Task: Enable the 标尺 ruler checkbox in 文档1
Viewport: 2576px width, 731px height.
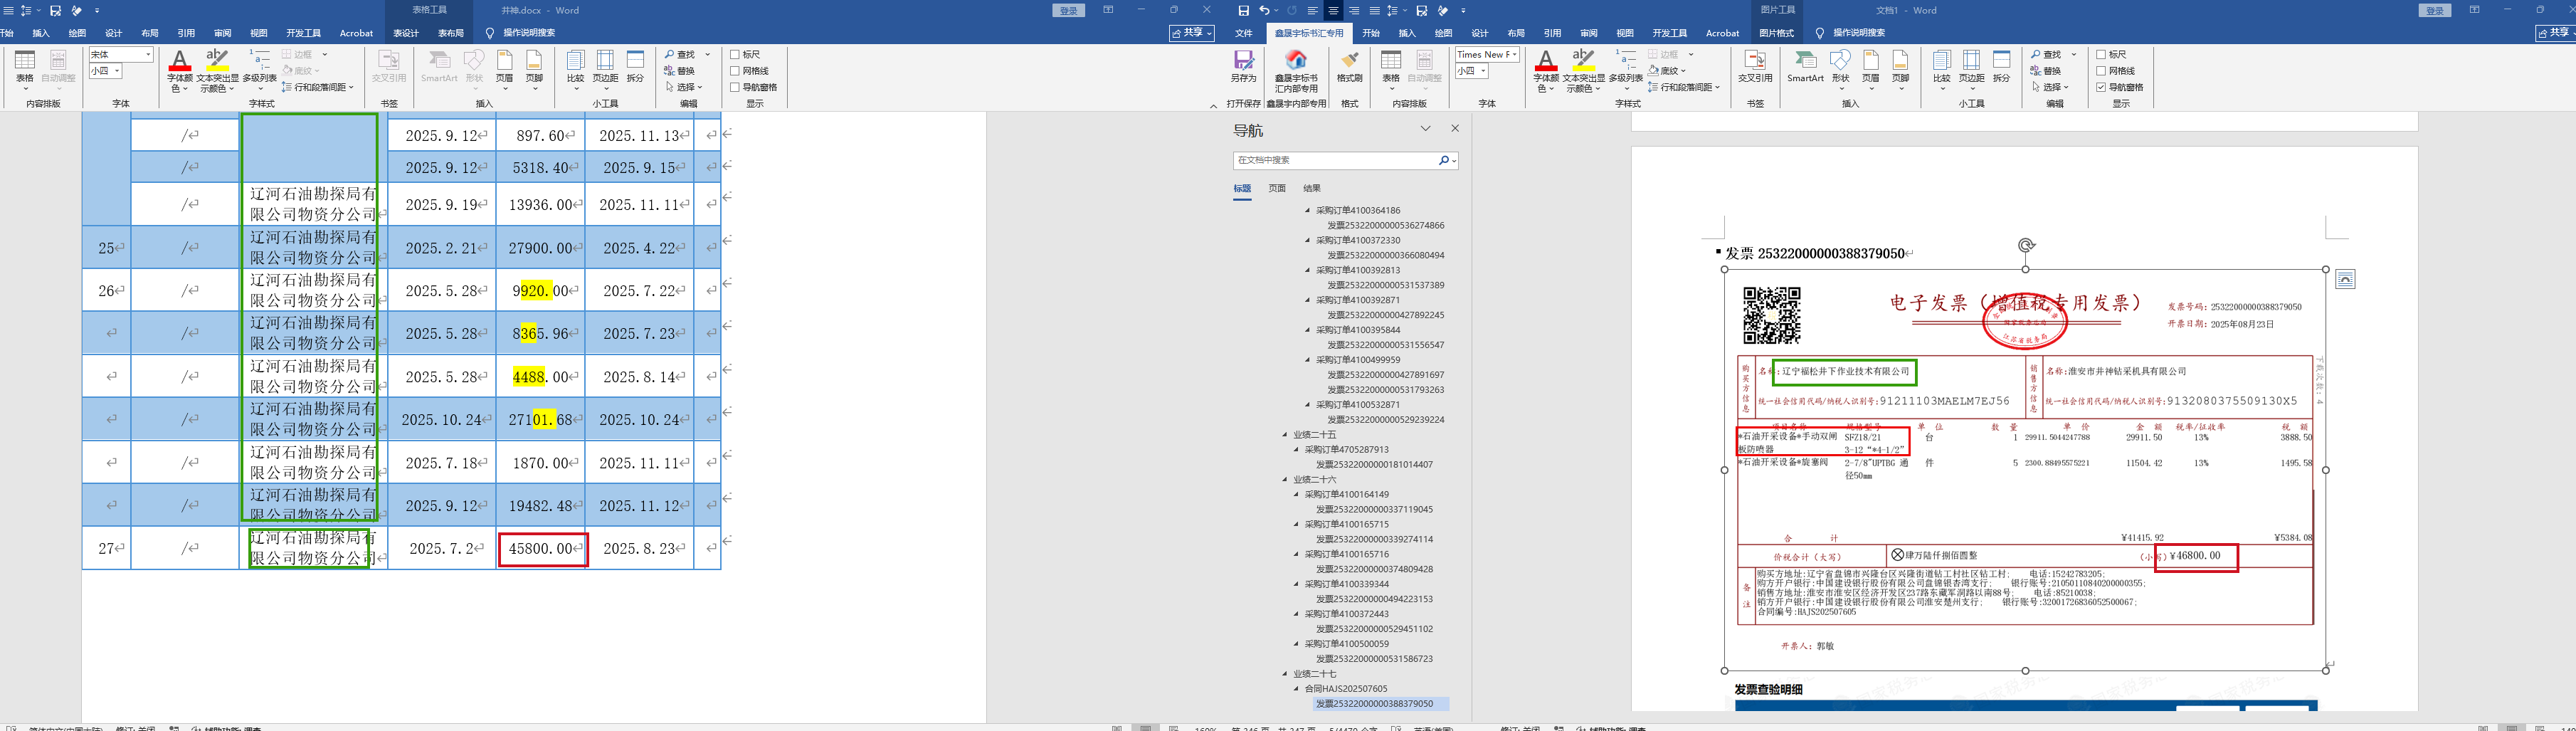Action: click(2101, 55)
